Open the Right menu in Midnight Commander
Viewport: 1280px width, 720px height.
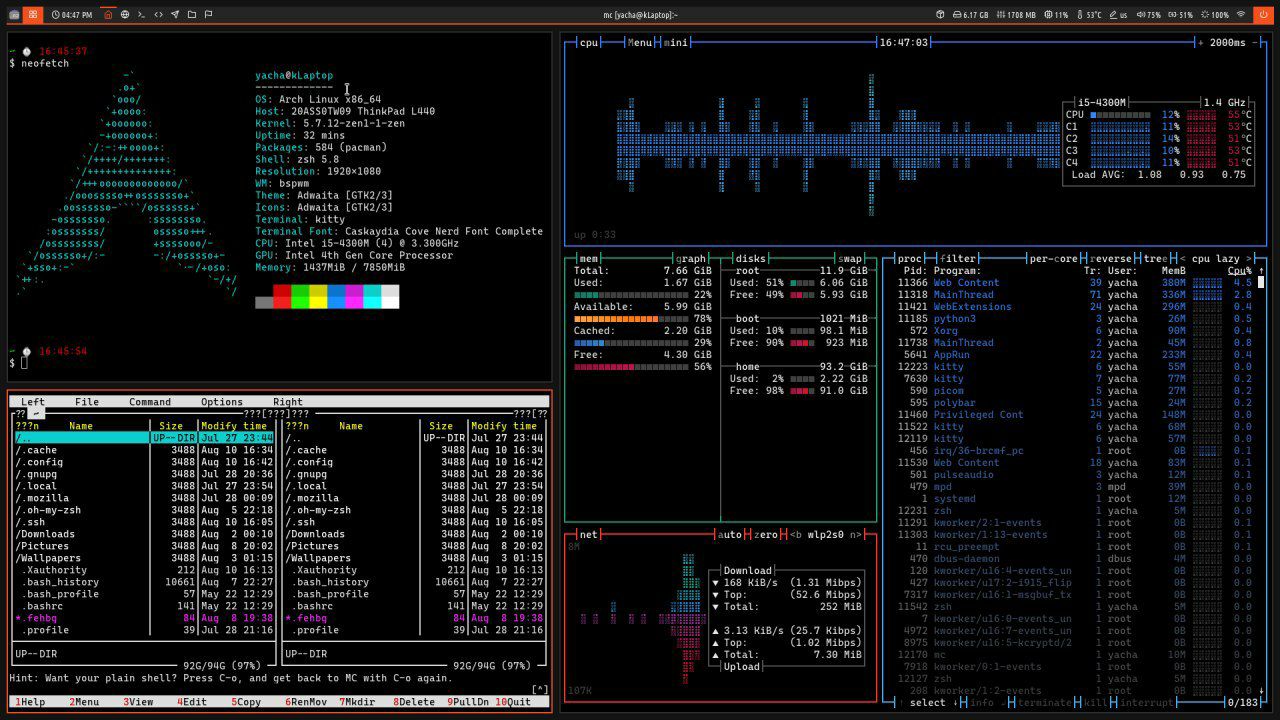288,402
